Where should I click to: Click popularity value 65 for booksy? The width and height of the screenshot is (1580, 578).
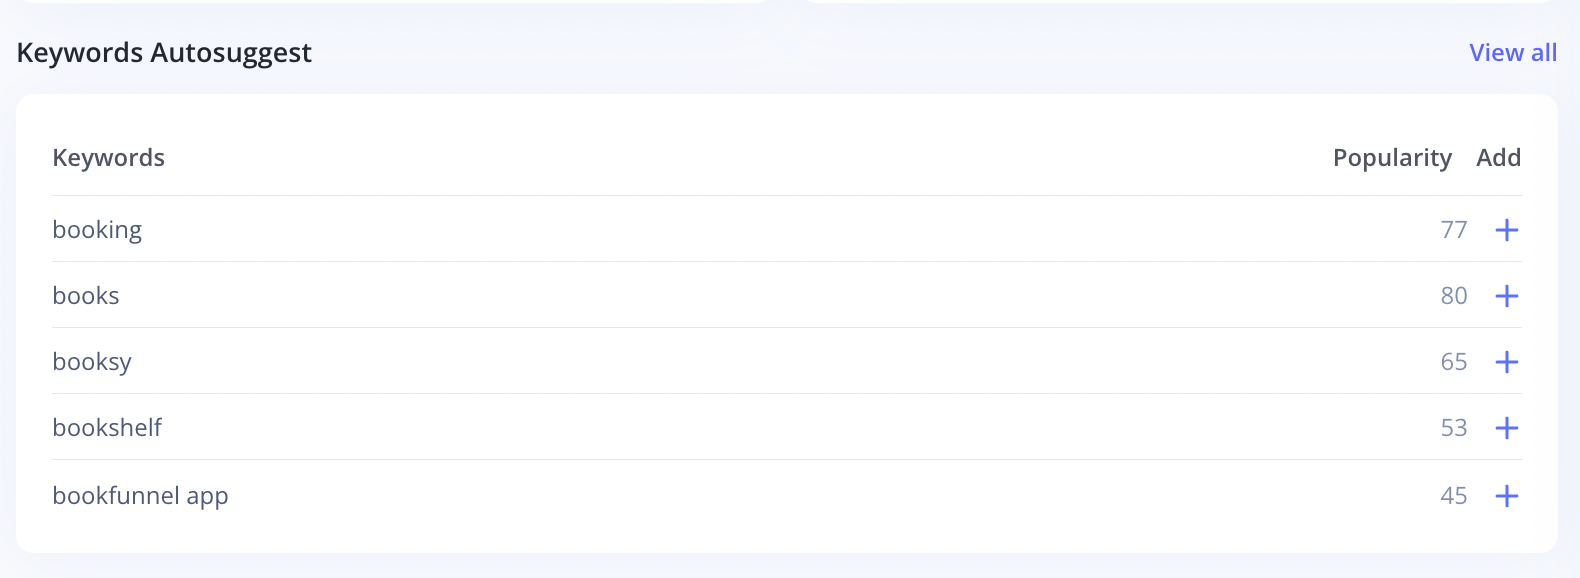click(x=1453, y=362)
